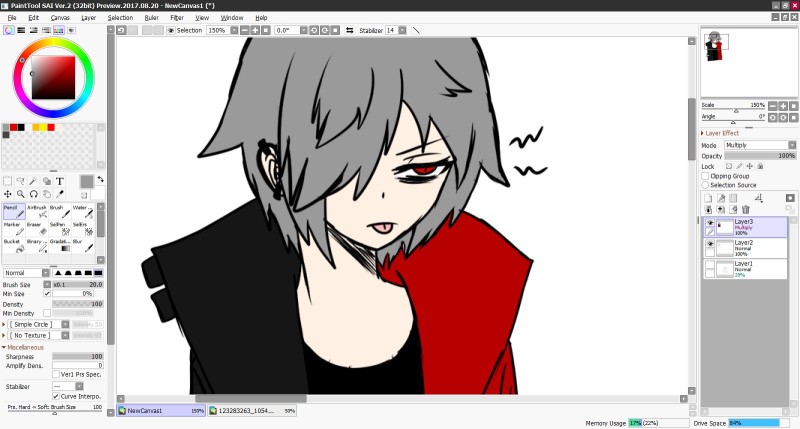Select the Bucket fill tool
This screenshot has width=800, height=429.
click(14, 245)
